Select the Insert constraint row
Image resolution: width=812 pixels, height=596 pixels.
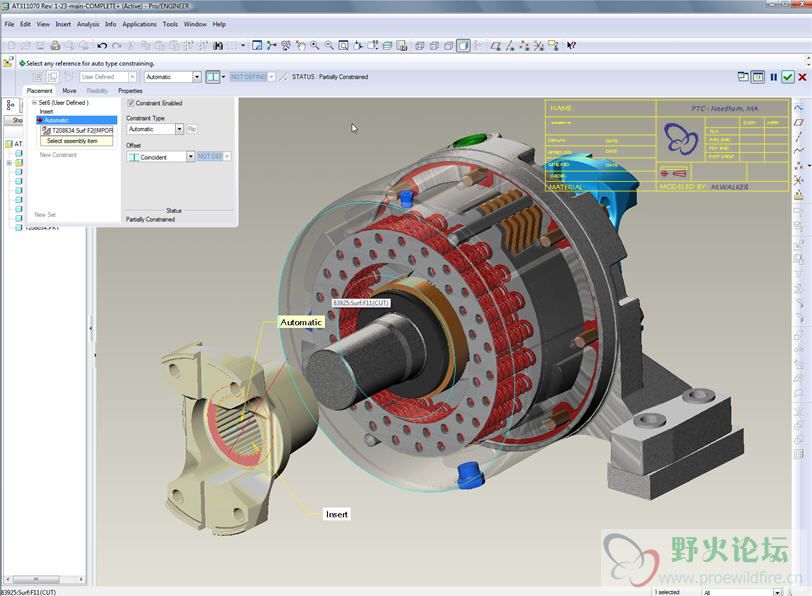pos(46,111)
